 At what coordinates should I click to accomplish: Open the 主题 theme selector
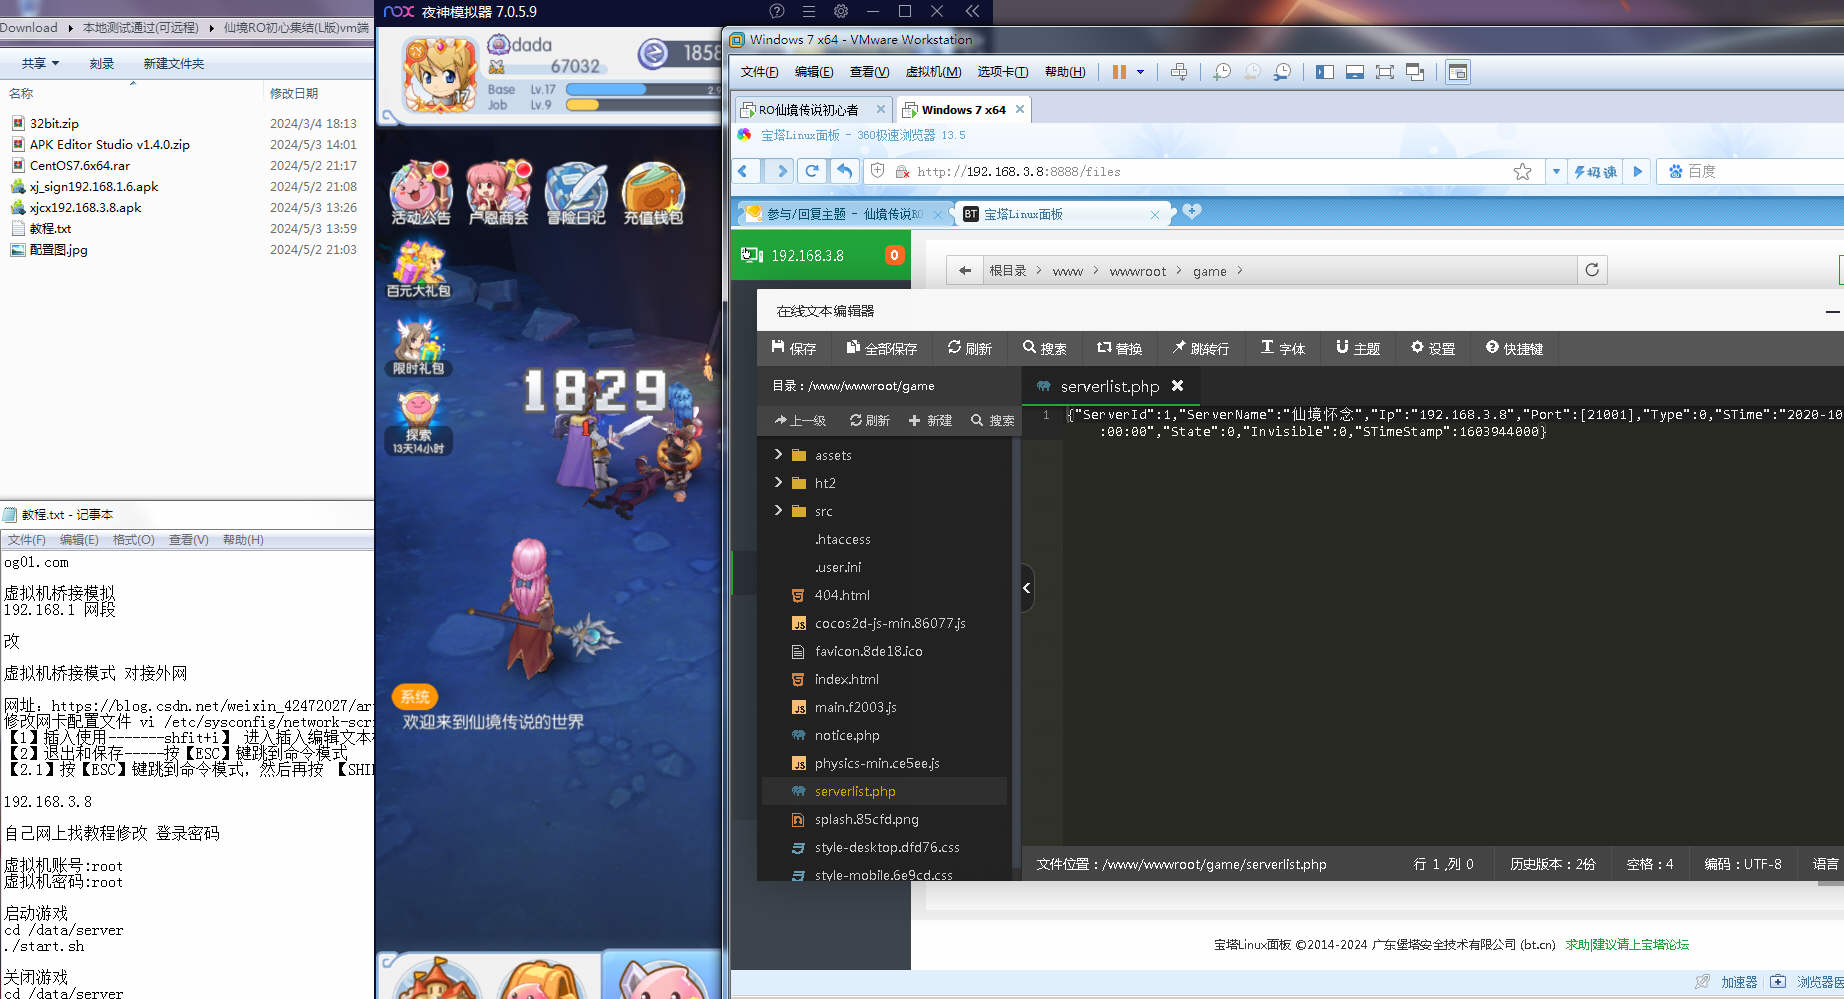tap(1358, 348)
